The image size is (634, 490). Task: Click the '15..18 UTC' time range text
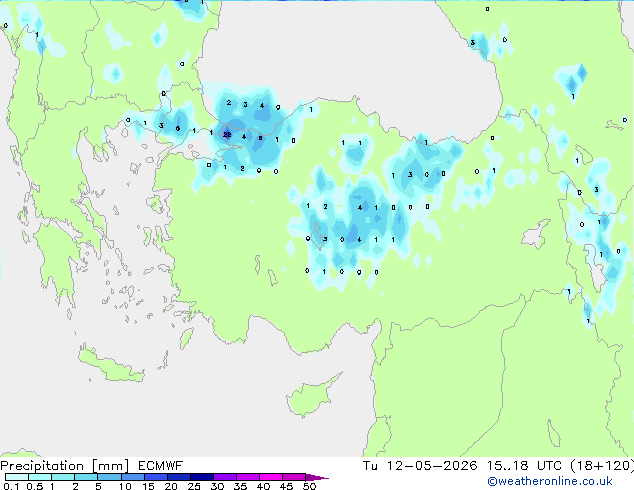click(524, 466)
